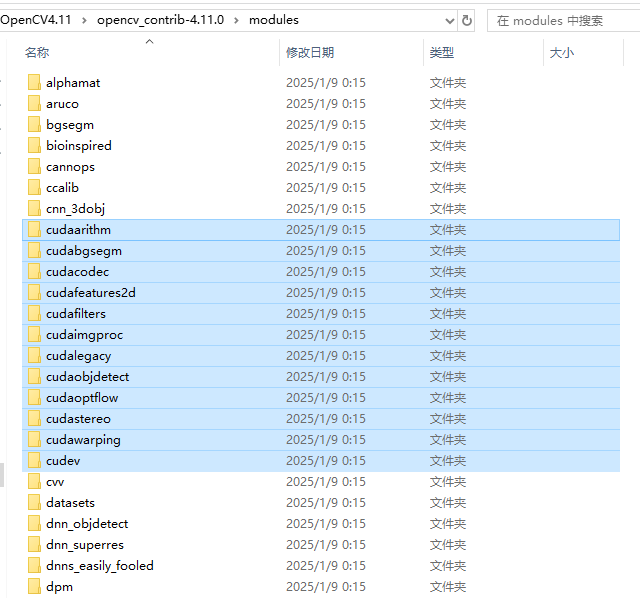Click the 文件夹 type cell of cvv row

tap(448, 482)
